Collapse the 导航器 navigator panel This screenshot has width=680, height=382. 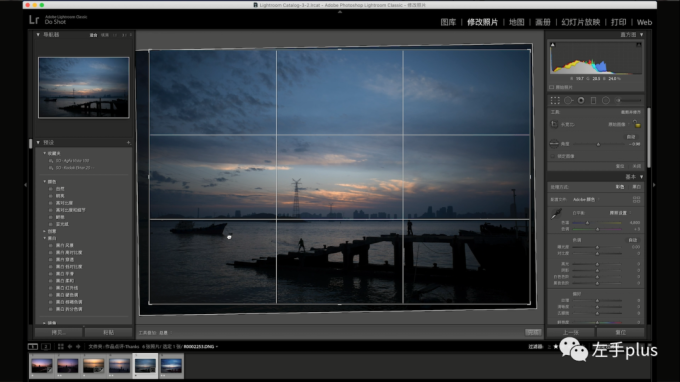[x=38, y=35]
